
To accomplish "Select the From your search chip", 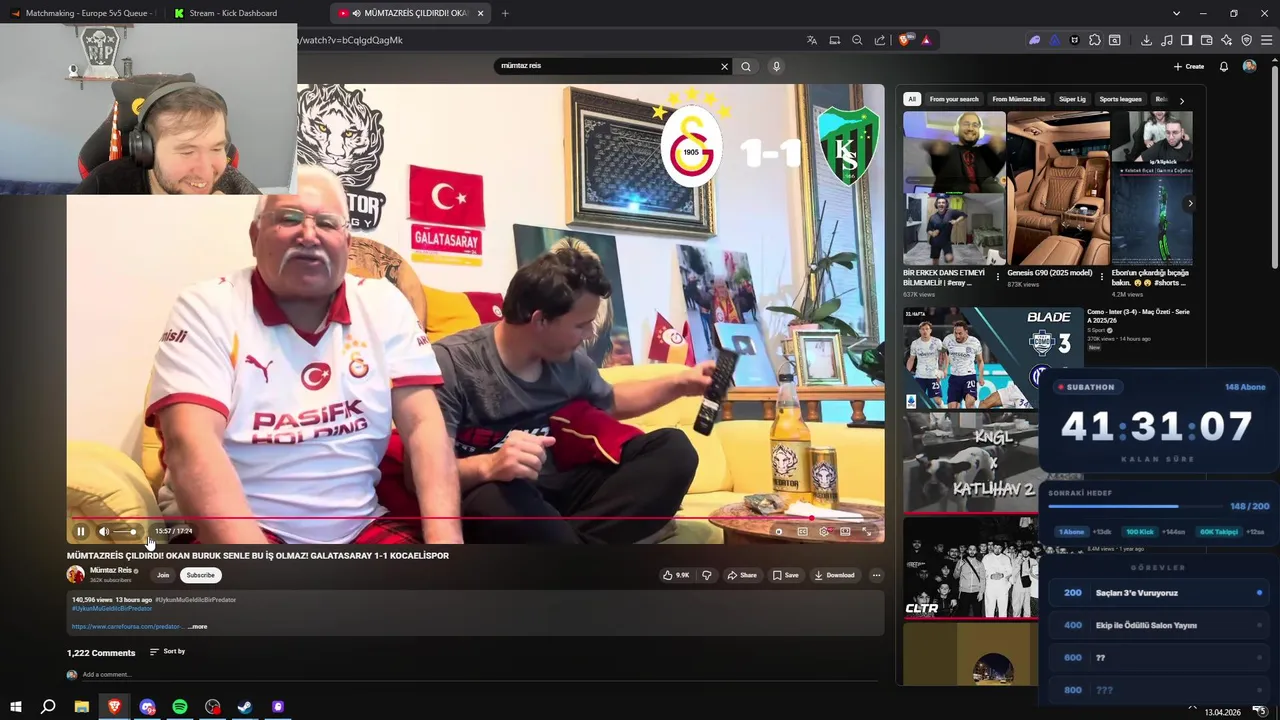I will click(x=954, y=99).
